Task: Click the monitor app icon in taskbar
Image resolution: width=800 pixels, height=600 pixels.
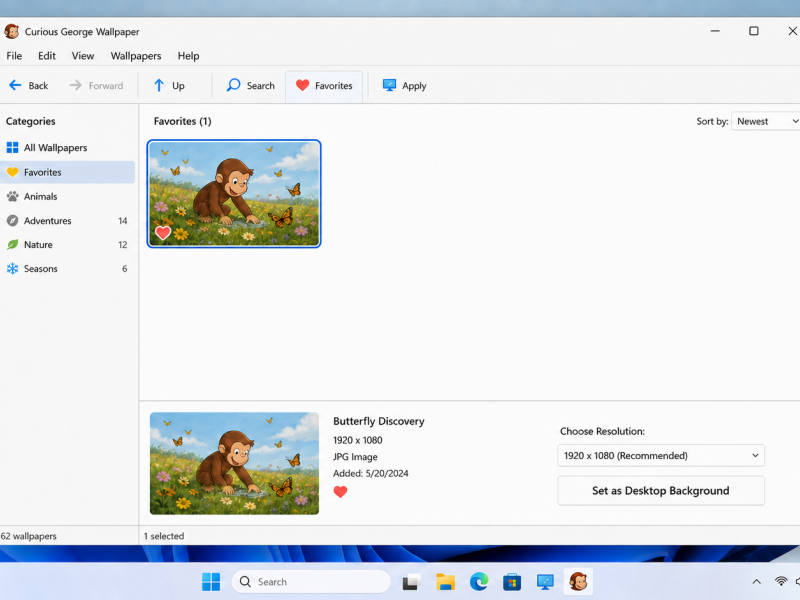Action: click(x=545, y=582)
